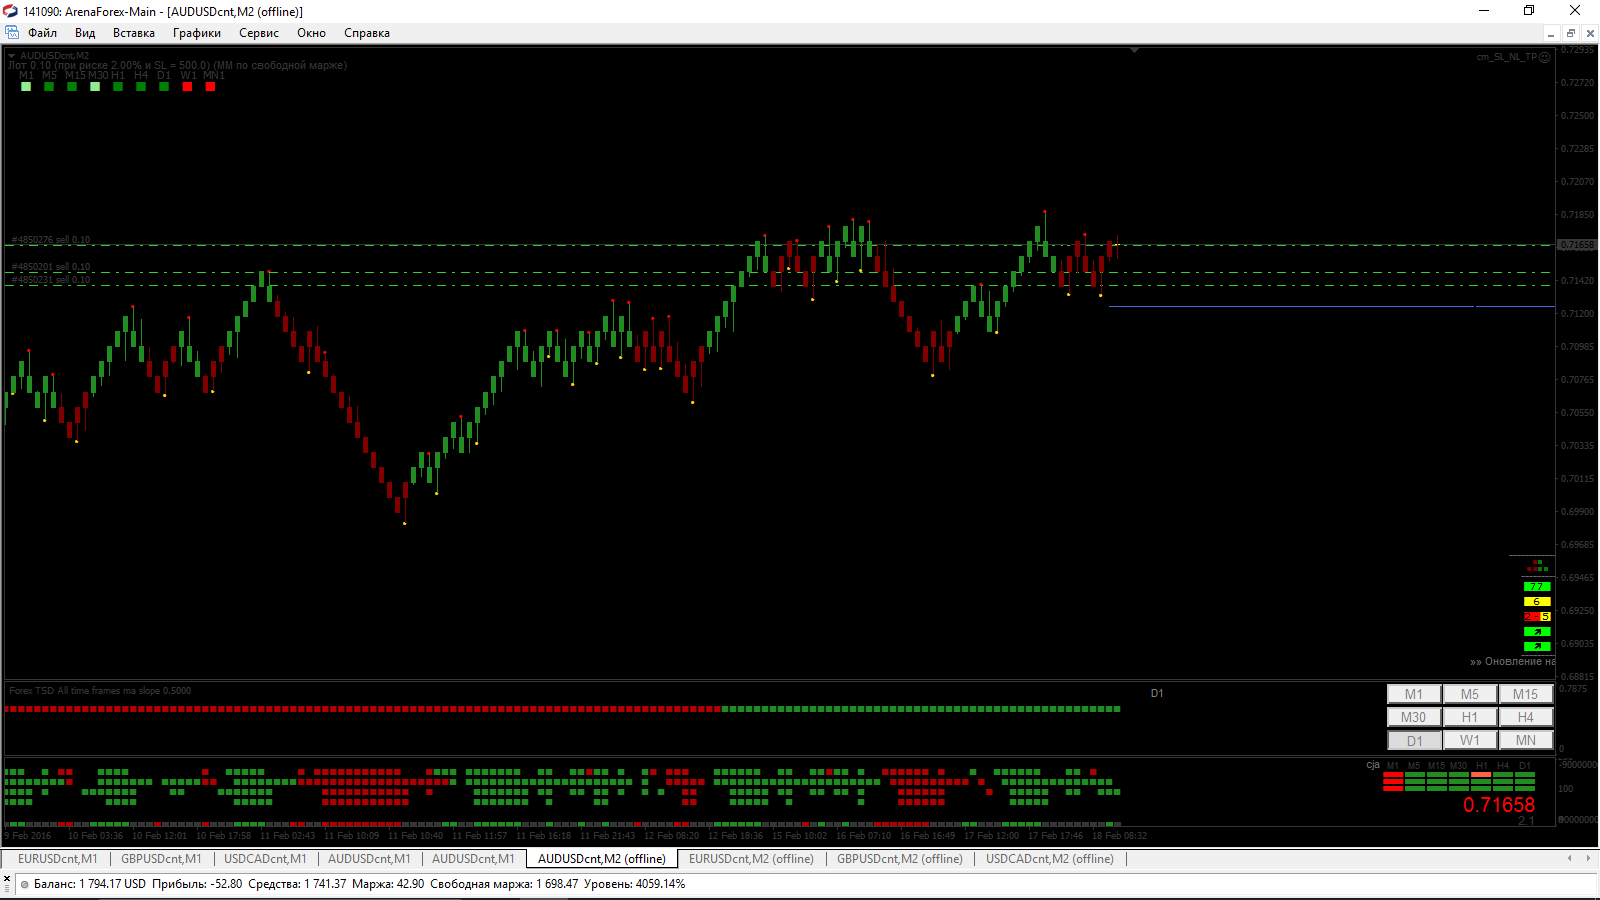The image size is (1600, 900).
Task: Click the Средства: 1 741.37 value
Action: click(x=297, y=885)
